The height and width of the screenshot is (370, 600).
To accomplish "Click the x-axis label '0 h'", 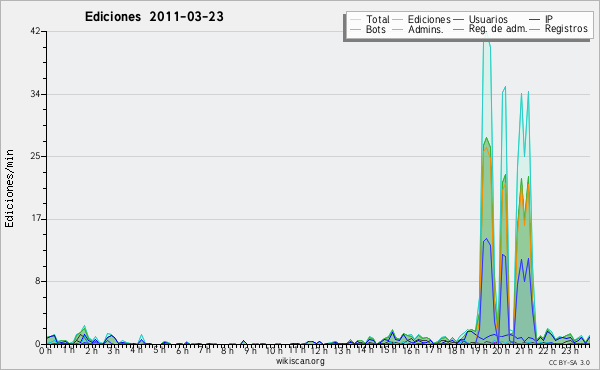I will [x=45, y=350].
